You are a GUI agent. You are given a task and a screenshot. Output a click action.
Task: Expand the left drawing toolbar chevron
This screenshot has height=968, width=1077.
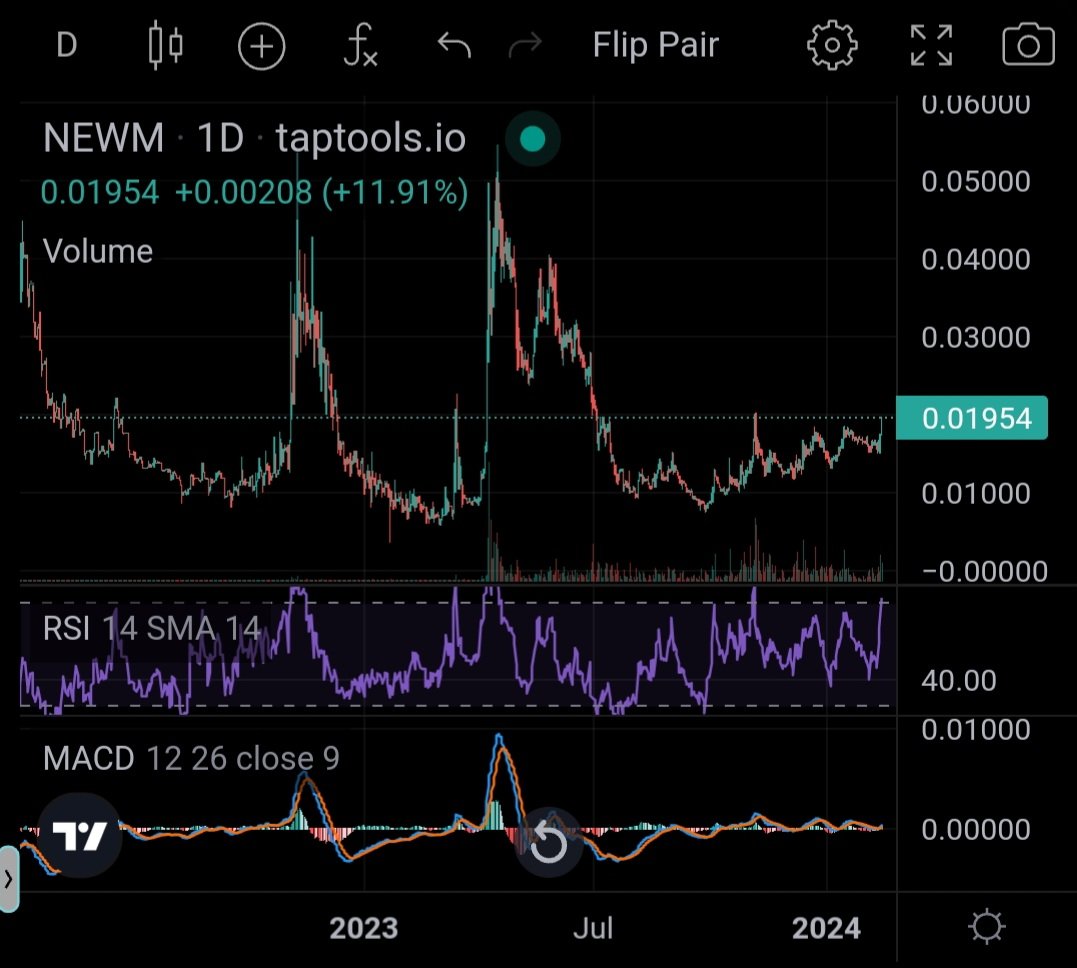[x=8, y=879]
